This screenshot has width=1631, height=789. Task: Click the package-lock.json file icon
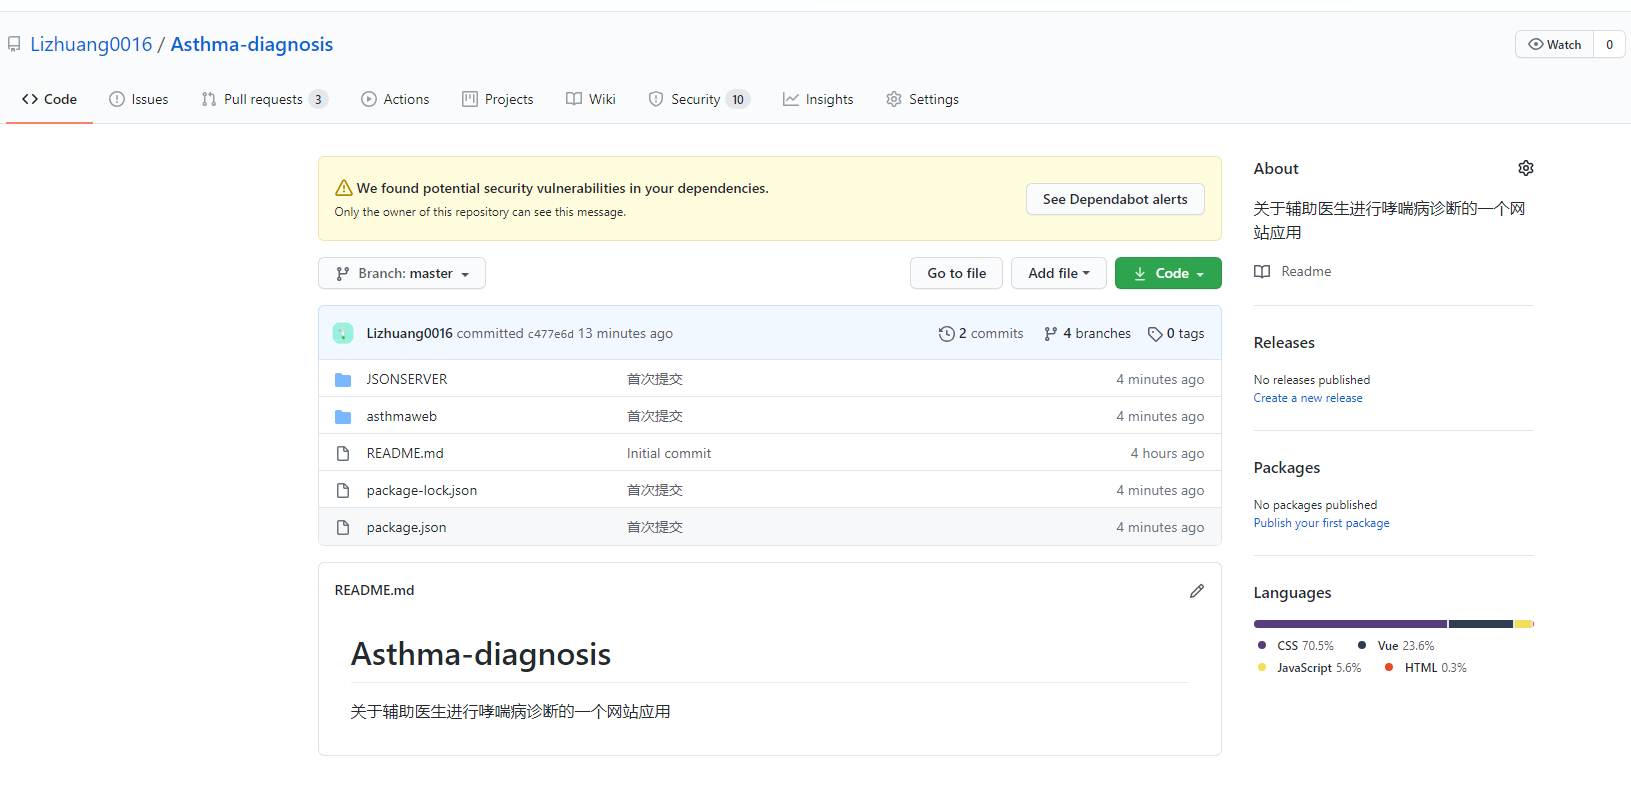pyautogui.click(x=343, y=491)
